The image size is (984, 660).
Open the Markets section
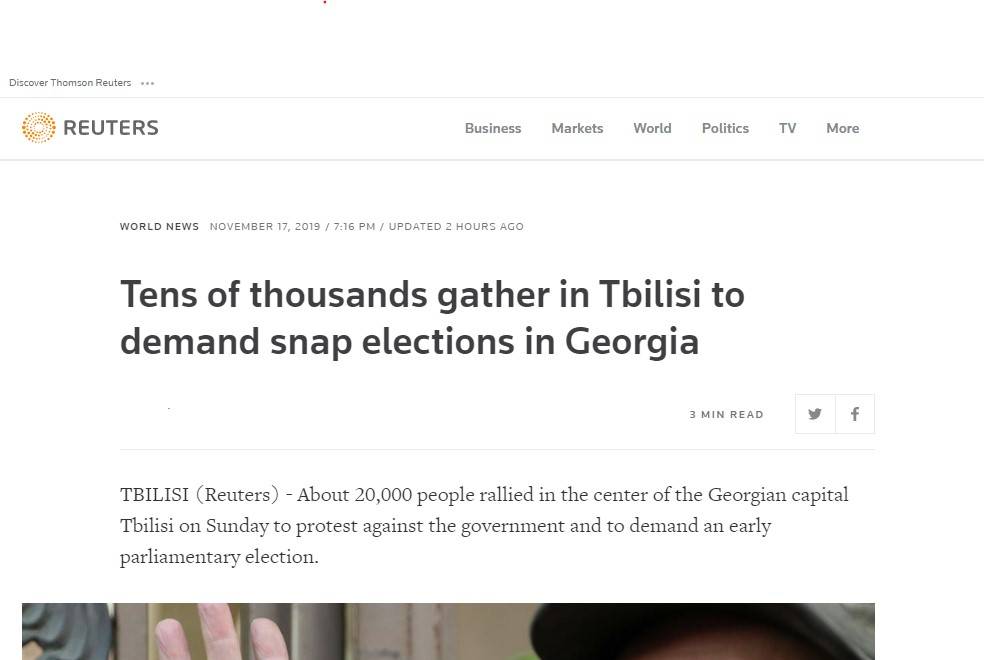(577, 128)
